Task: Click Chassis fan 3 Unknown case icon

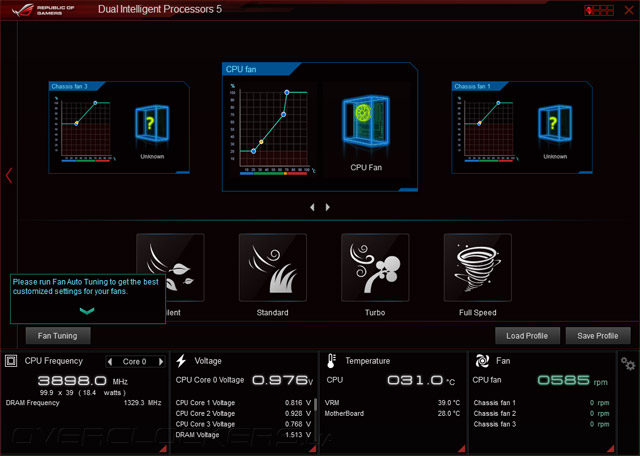Action: click(152, 123)
